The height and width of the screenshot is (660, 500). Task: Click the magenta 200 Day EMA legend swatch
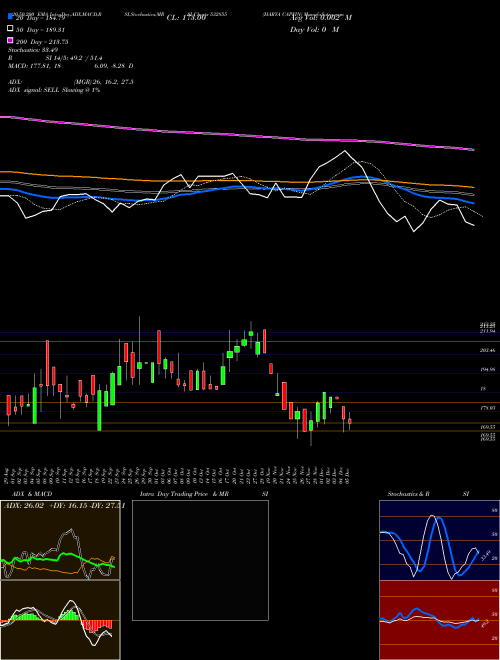(x=10, y=41)
